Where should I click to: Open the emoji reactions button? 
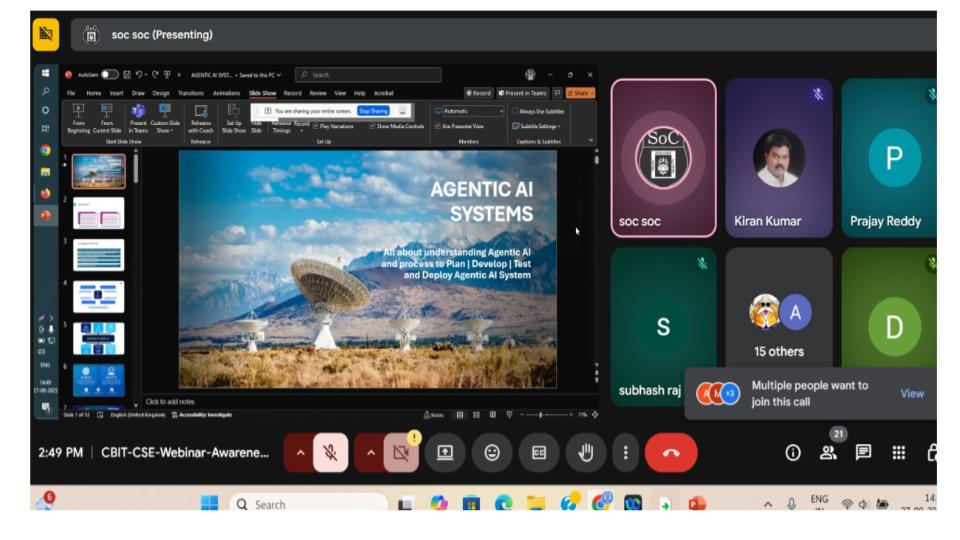point(492,453)
